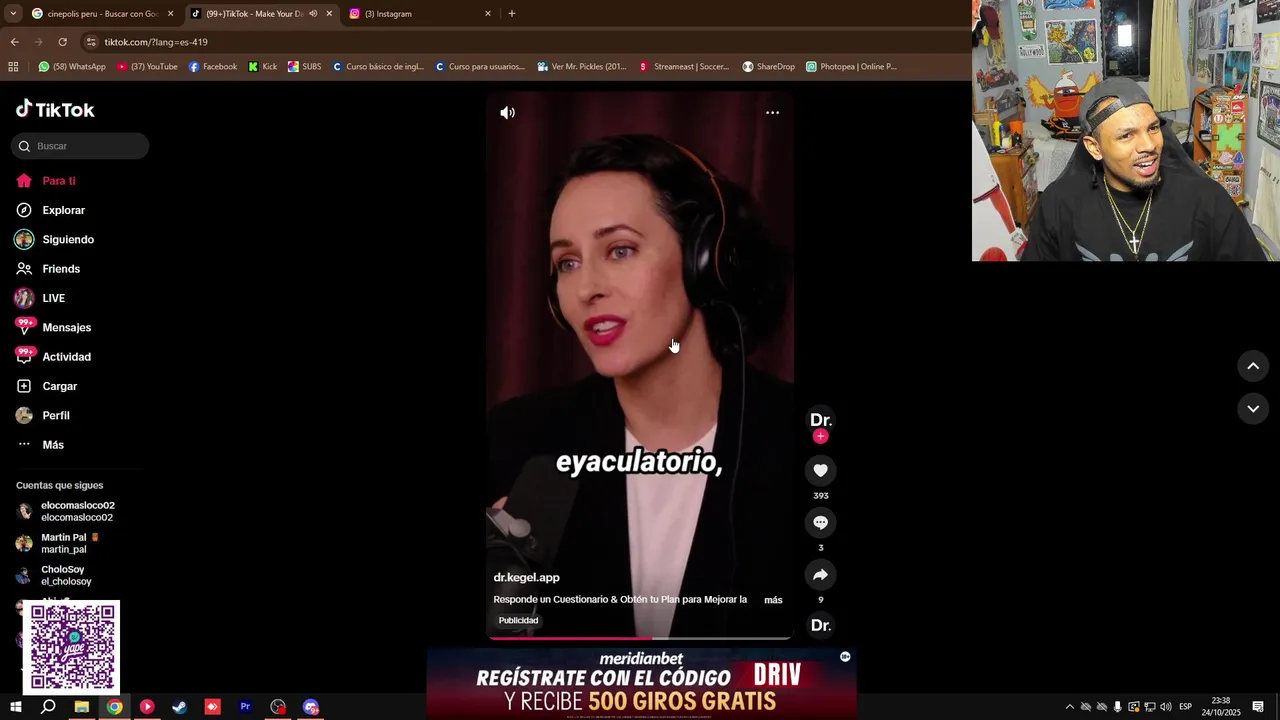The height and width of the screenshot is (720, 1280).
Task: Open the video comments bubble
Action: pos(820,522)
